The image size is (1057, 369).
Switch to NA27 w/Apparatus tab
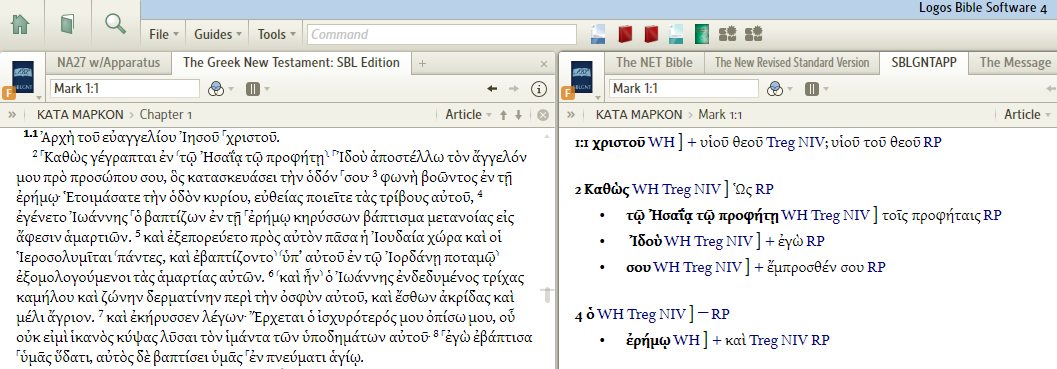[x=109, y=63]
